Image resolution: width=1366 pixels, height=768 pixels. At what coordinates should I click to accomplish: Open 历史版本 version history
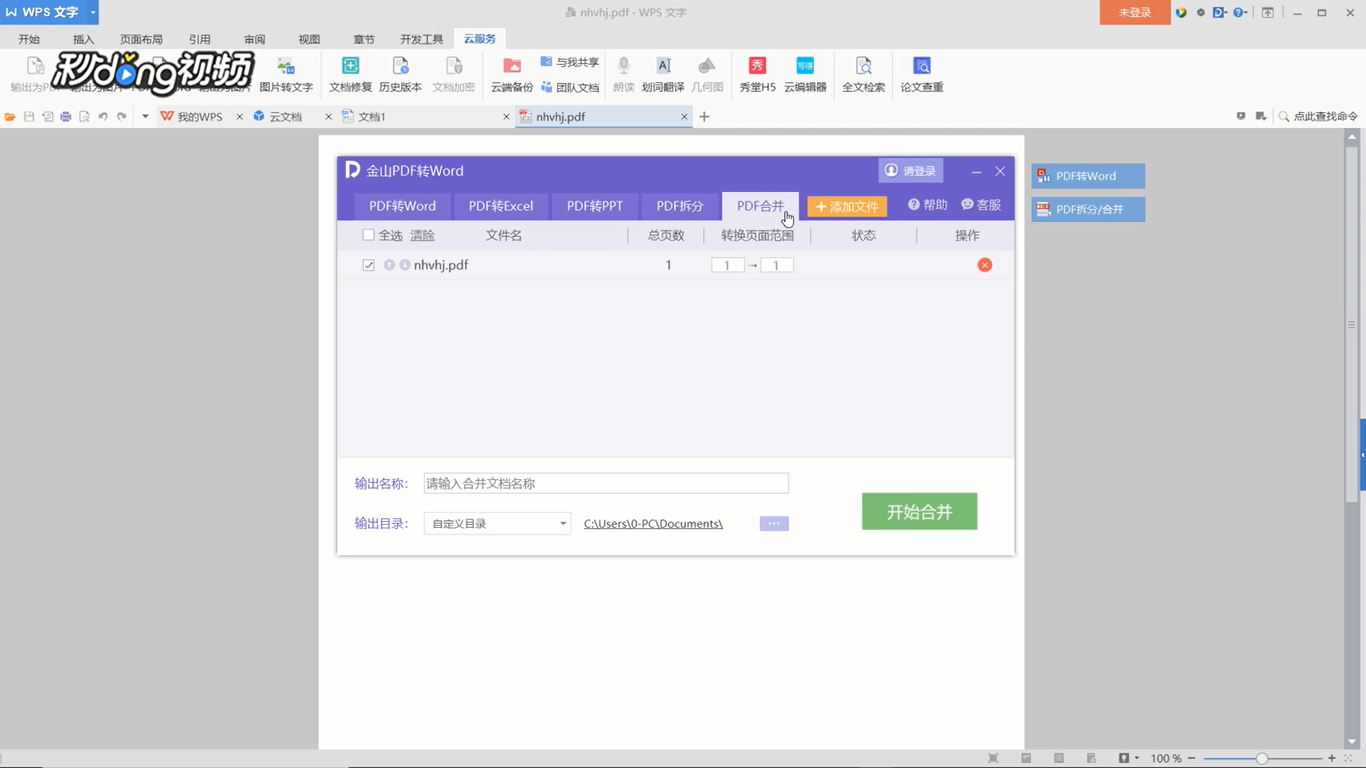click(x=400, y=75)
